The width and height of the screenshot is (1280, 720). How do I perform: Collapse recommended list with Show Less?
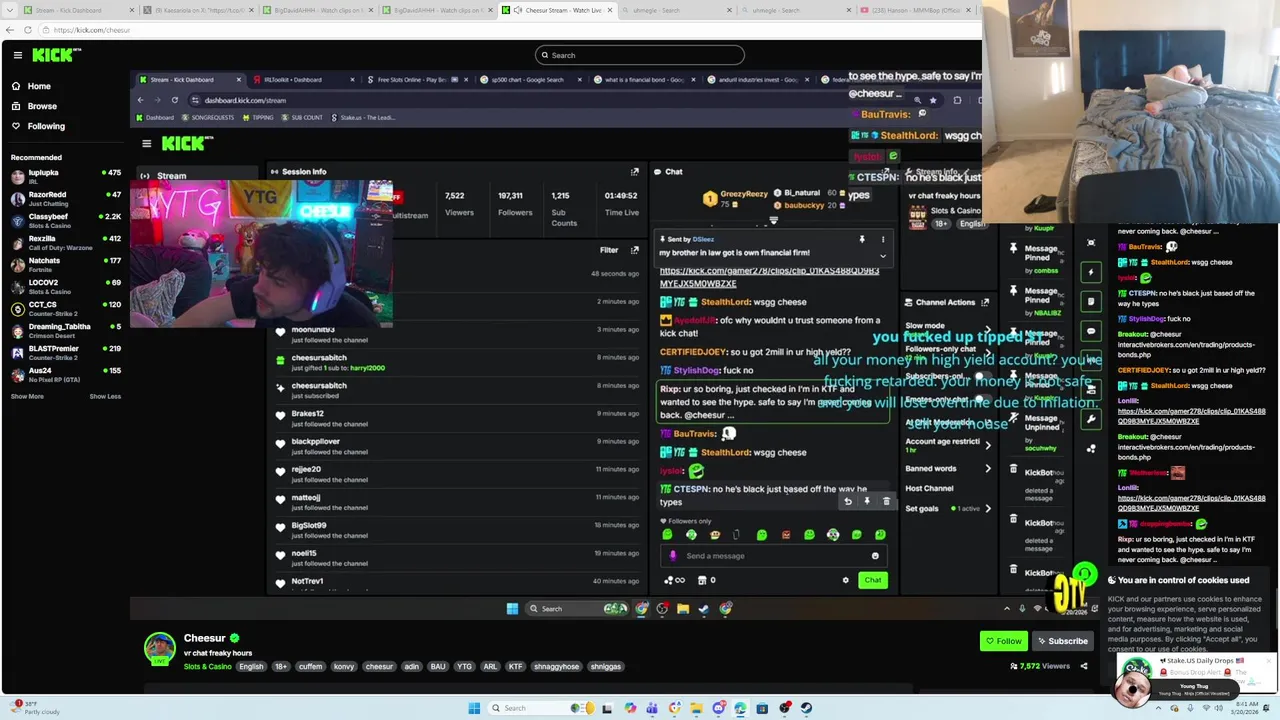(x=105, y=396)
